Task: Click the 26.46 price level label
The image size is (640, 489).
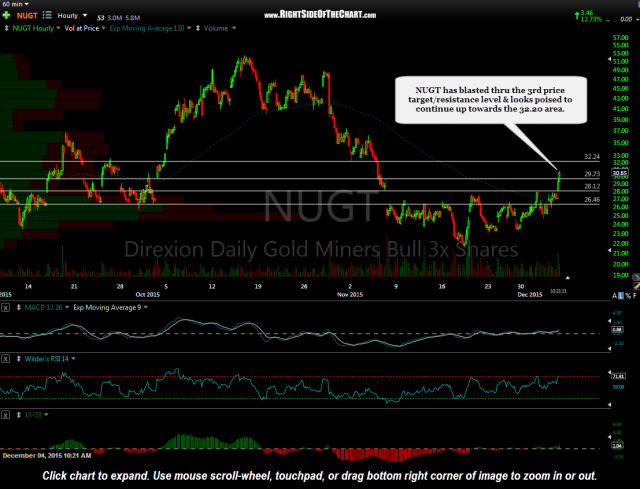Action: pos(592,200)
